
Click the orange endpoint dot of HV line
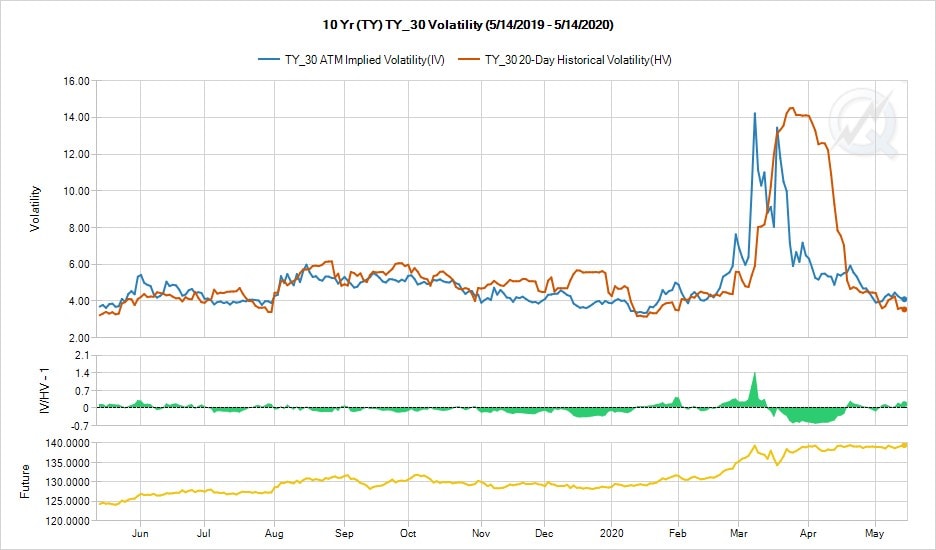point(905,309)
